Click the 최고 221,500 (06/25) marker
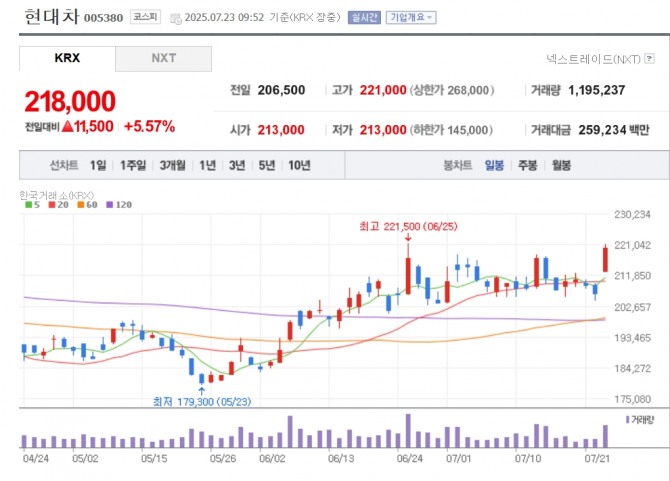670x481 pixels. coord(408,226)
